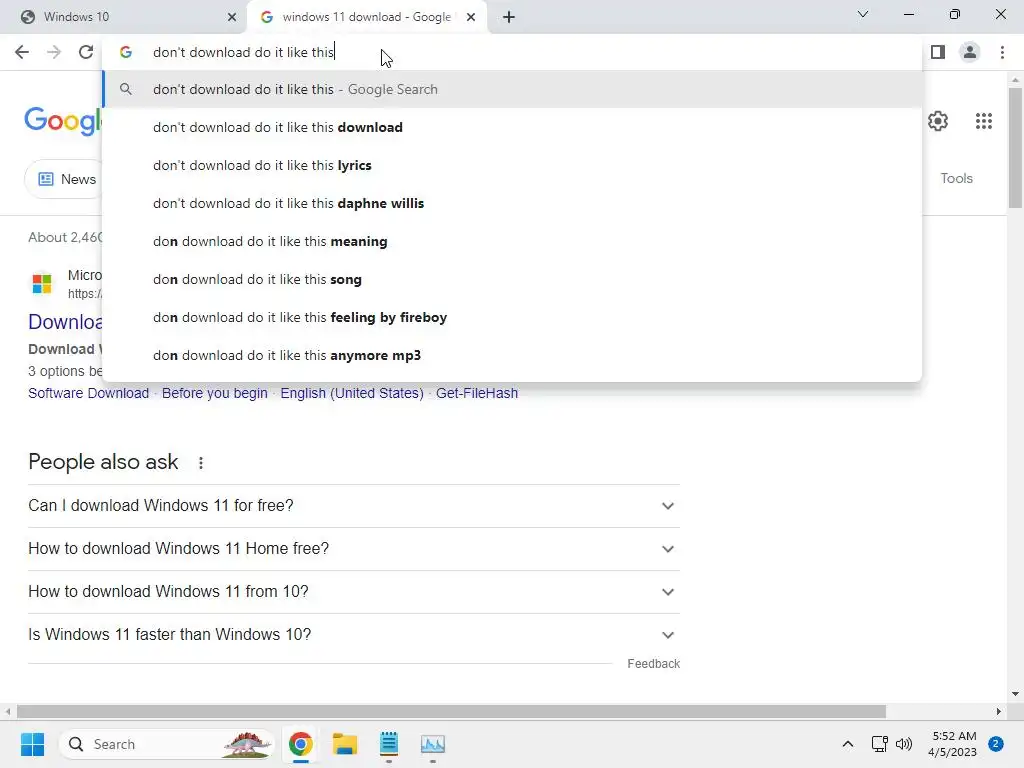Open the Get-FileHash link
This screenshot has width=1024, height=768.
coord(477,393)
